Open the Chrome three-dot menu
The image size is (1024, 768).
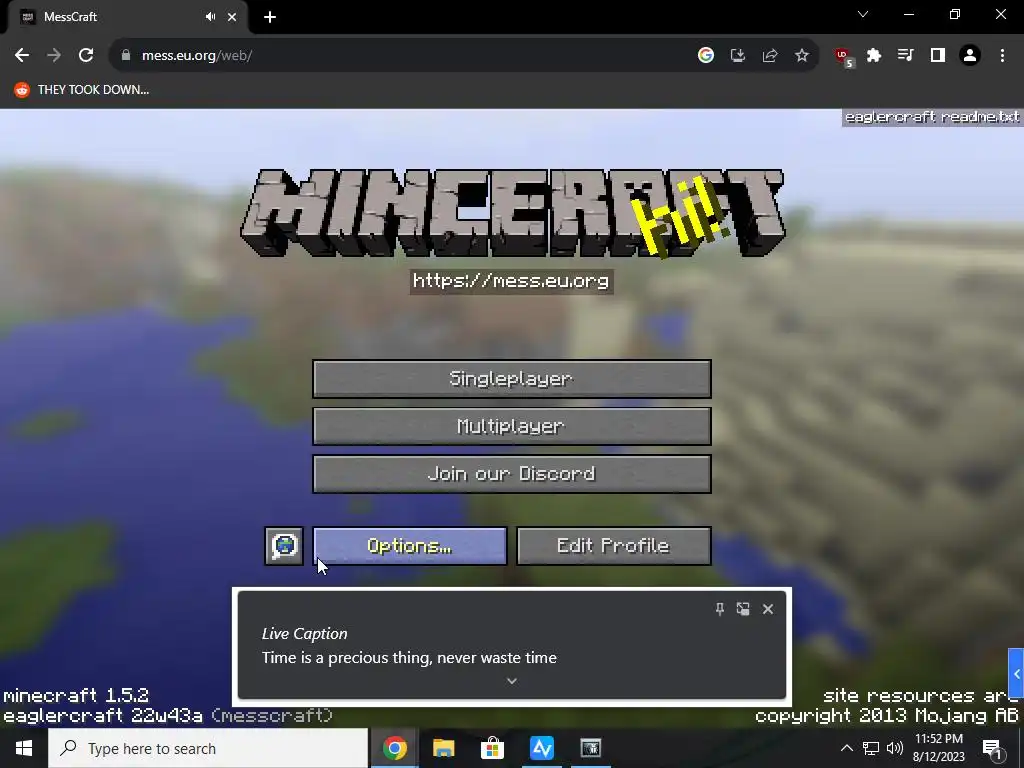pos(1002,56)
